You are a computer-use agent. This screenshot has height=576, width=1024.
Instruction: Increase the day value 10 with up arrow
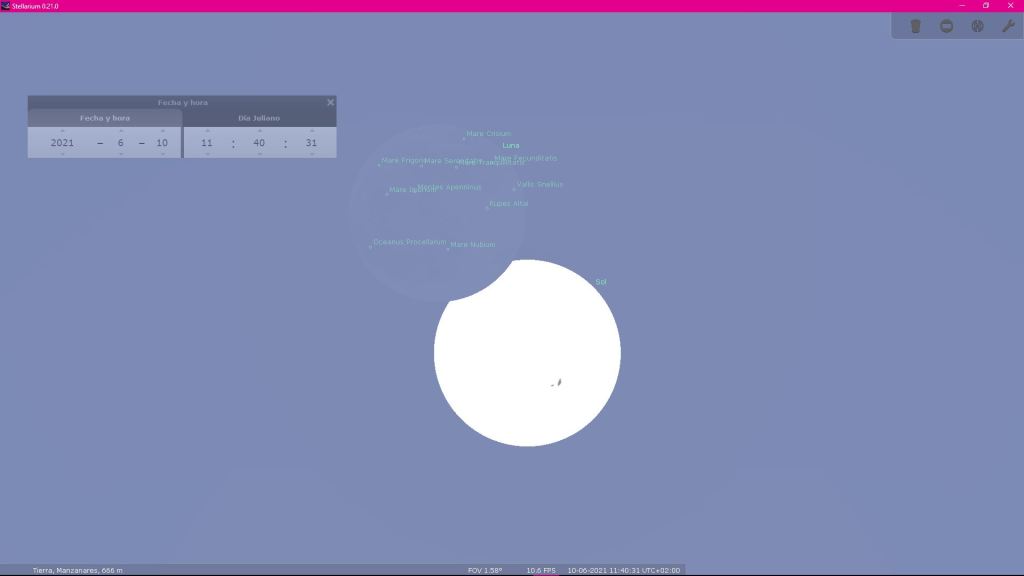[x=162, y=131]
